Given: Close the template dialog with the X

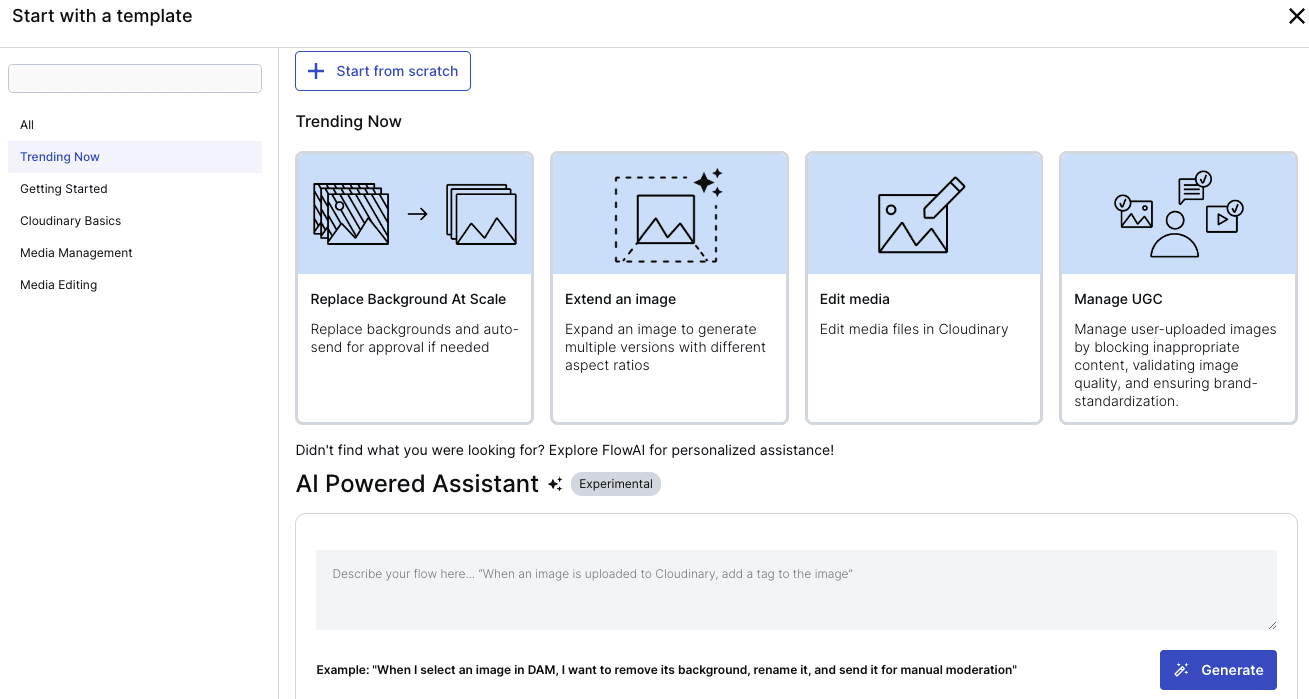Looking at the screenshot, I should 1296,16.
